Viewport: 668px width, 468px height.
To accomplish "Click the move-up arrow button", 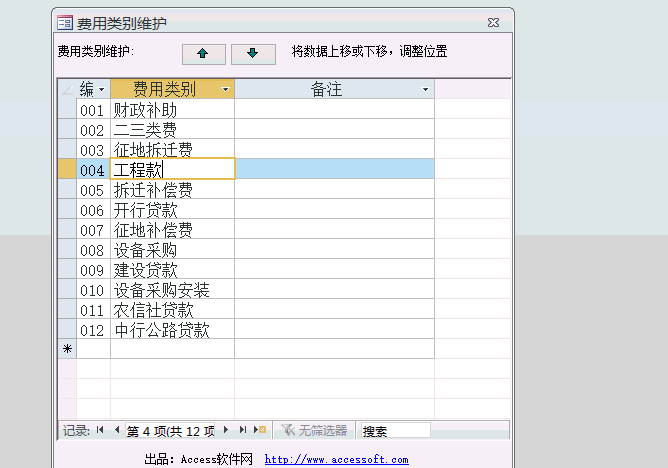I will 204,54.
